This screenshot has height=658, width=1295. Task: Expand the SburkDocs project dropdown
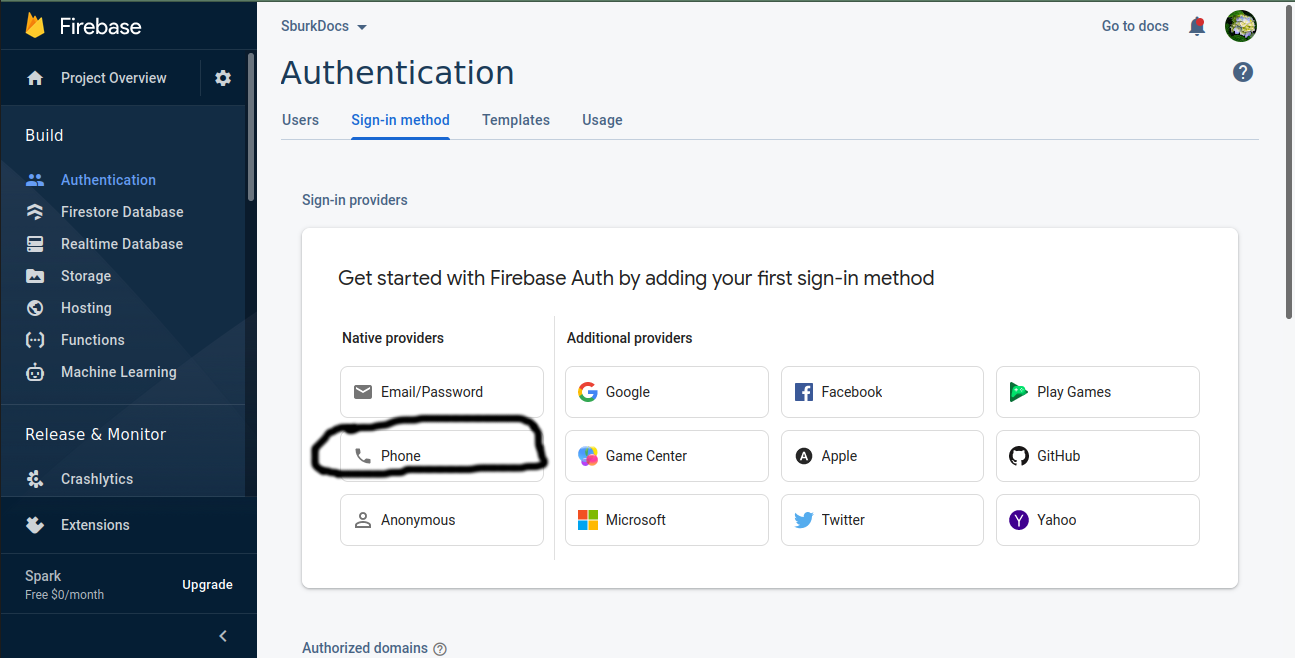coord(362,27)
